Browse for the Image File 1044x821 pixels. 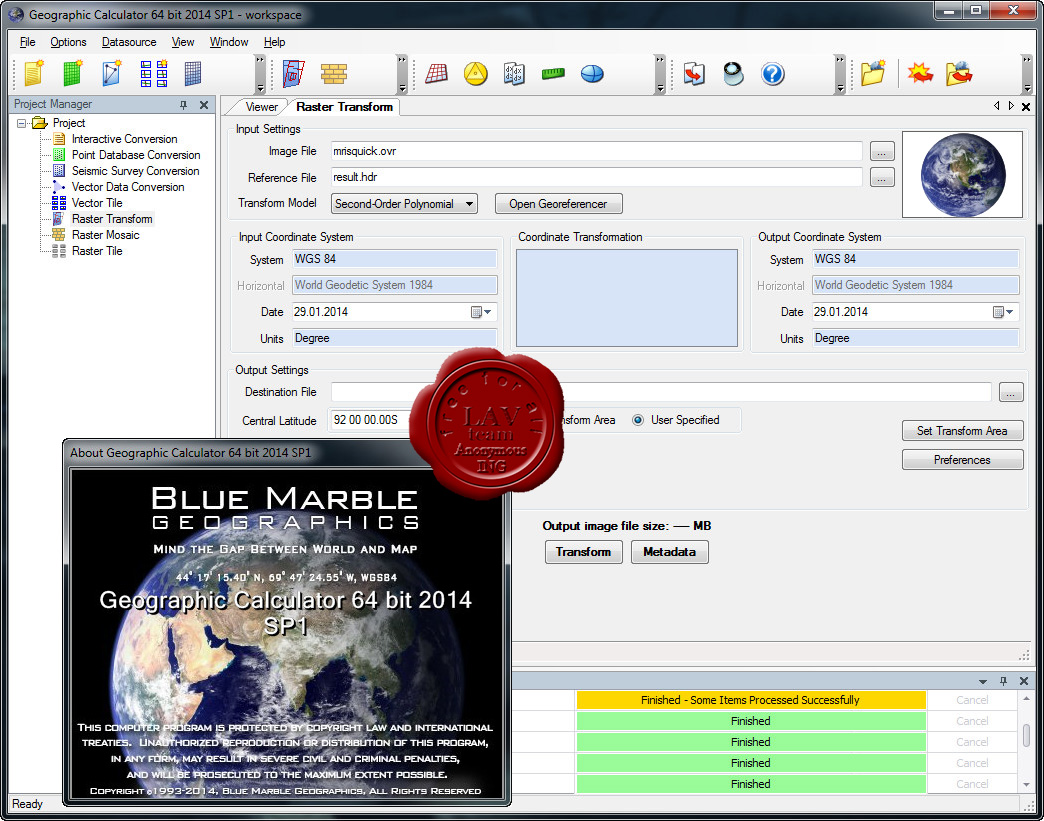882,152
